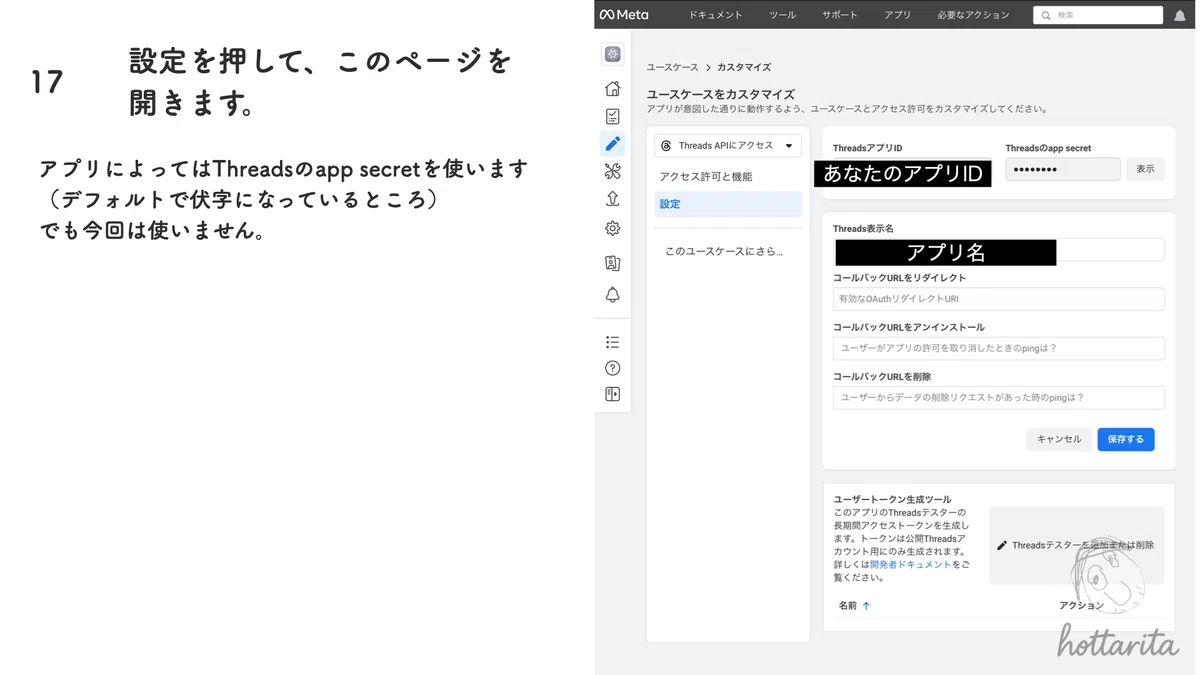Image resolution: width=1200 pixels, height=675 pixels.
Task: Click the カスタマイズ breadcrumb
Action: point(744,67)
